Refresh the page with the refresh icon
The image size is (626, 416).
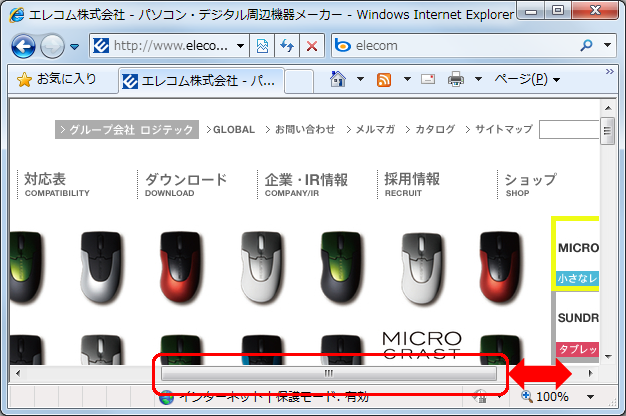click(x=287, y=46)
